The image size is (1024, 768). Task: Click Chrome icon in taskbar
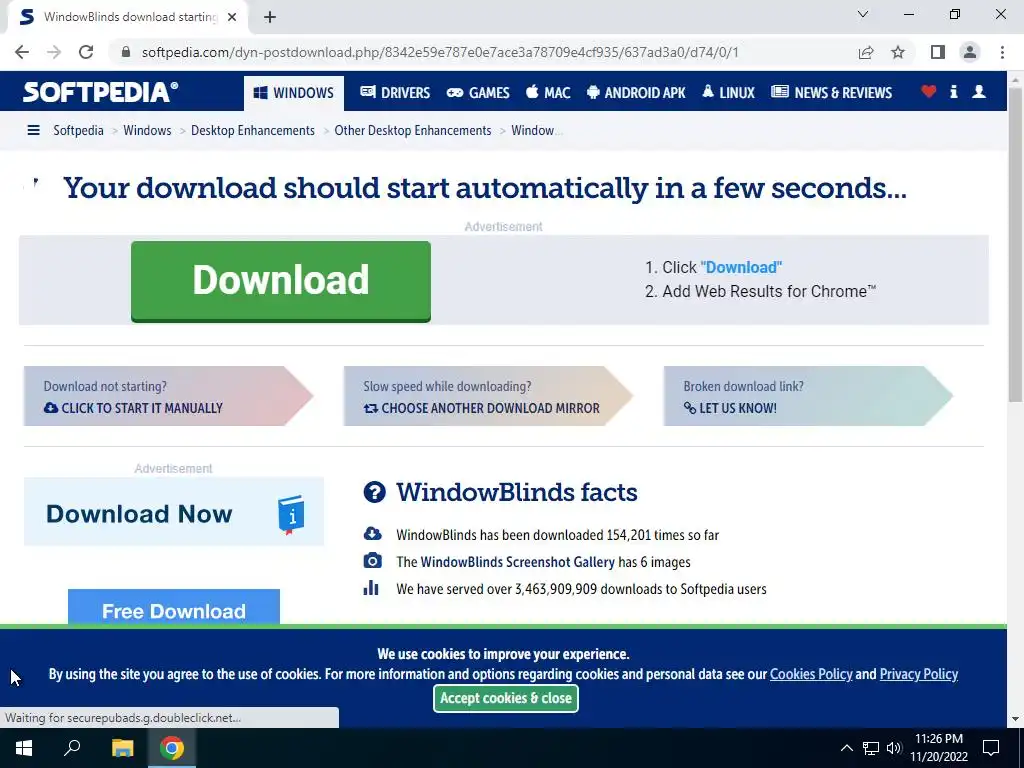pyautogui.click(x=172, y=748)
